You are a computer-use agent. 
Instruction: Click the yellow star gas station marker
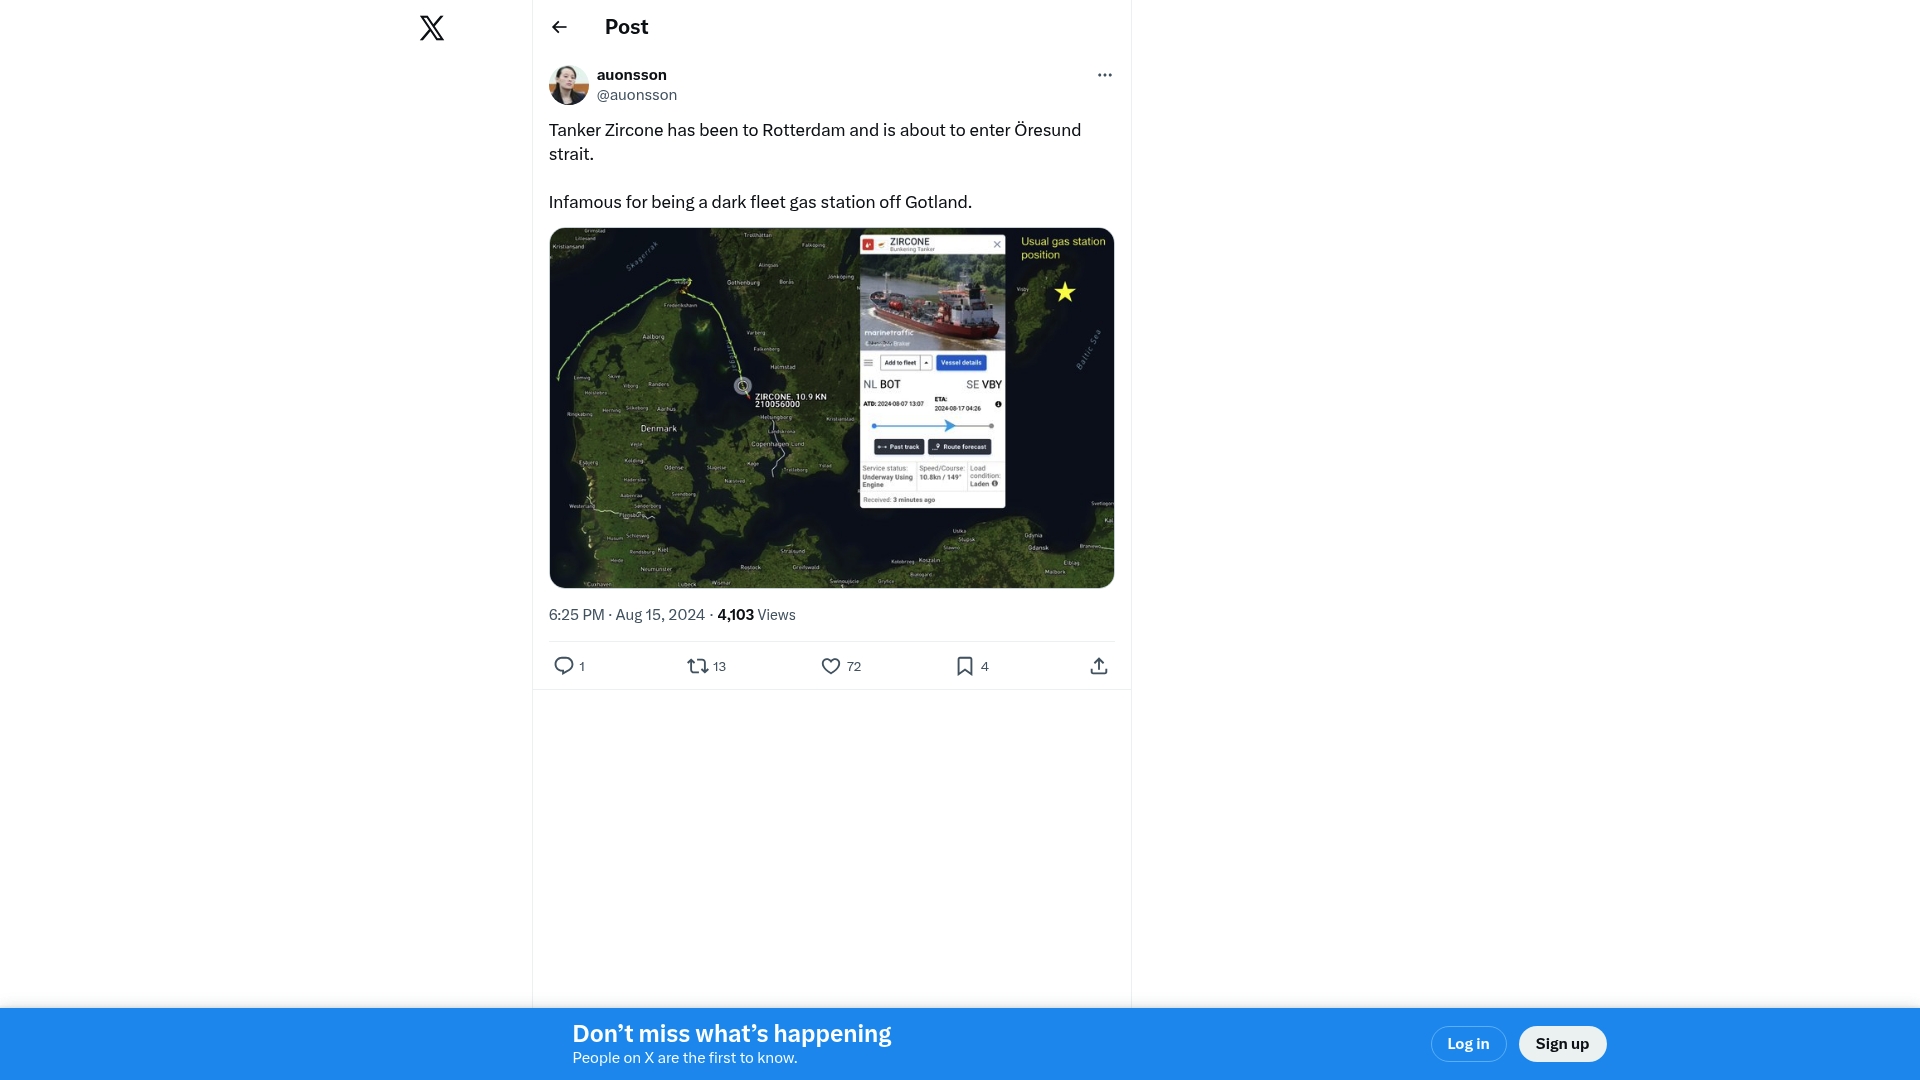[1065, 292]
